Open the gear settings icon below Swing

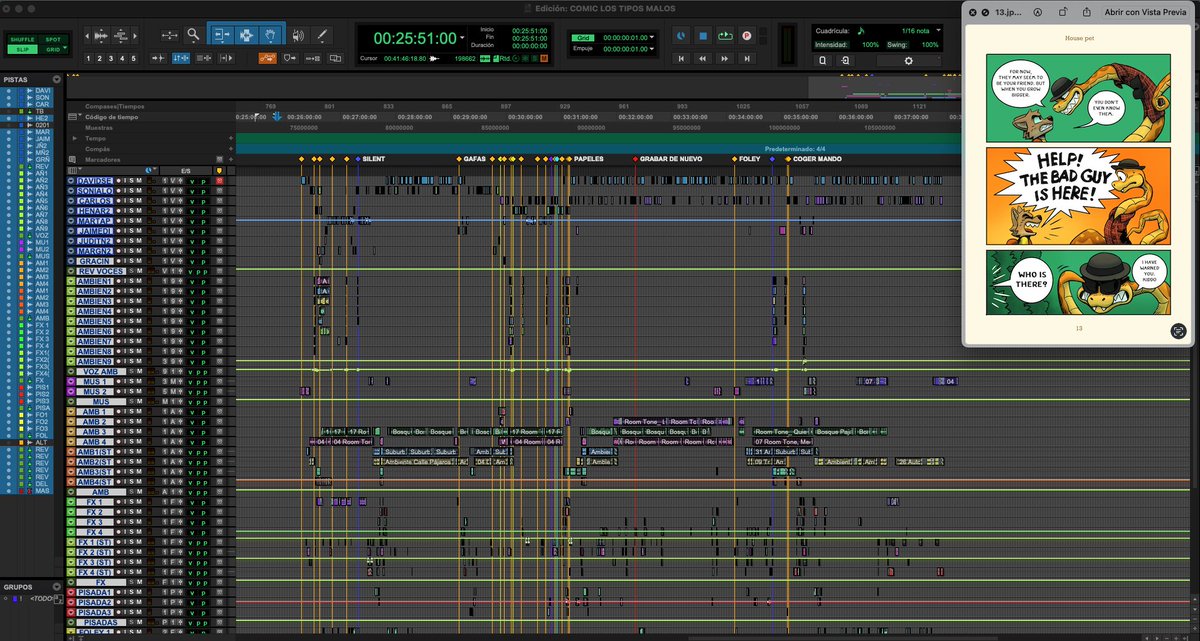click(909, 60)
